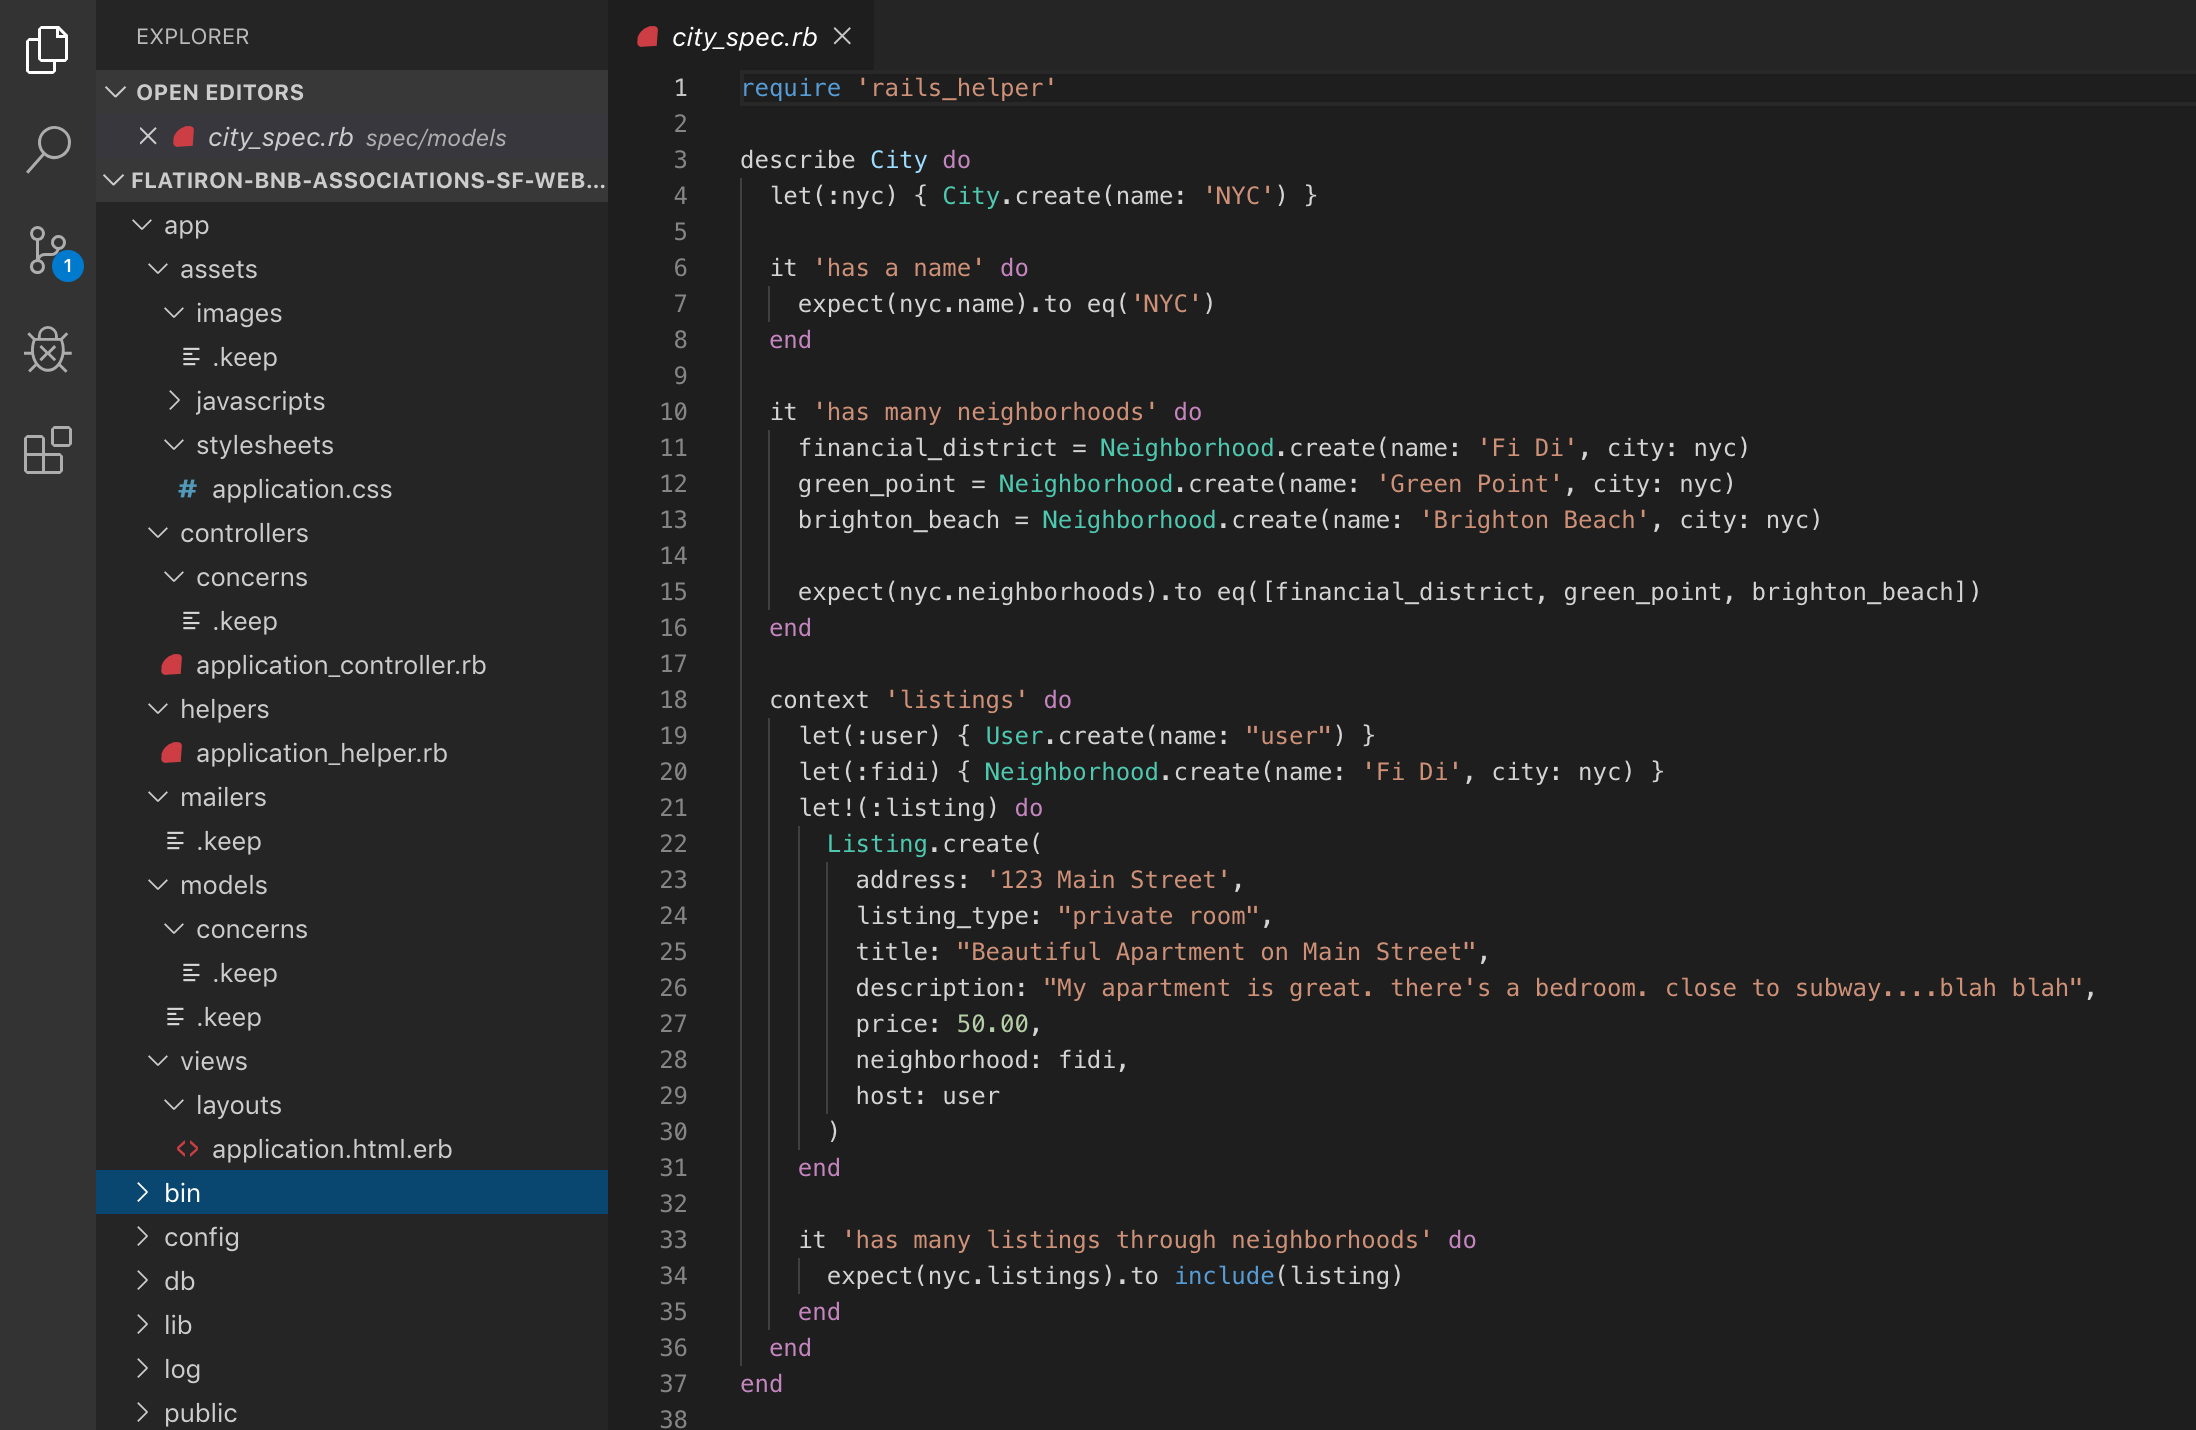Open application_helper.rb file

tap(321, 753)
